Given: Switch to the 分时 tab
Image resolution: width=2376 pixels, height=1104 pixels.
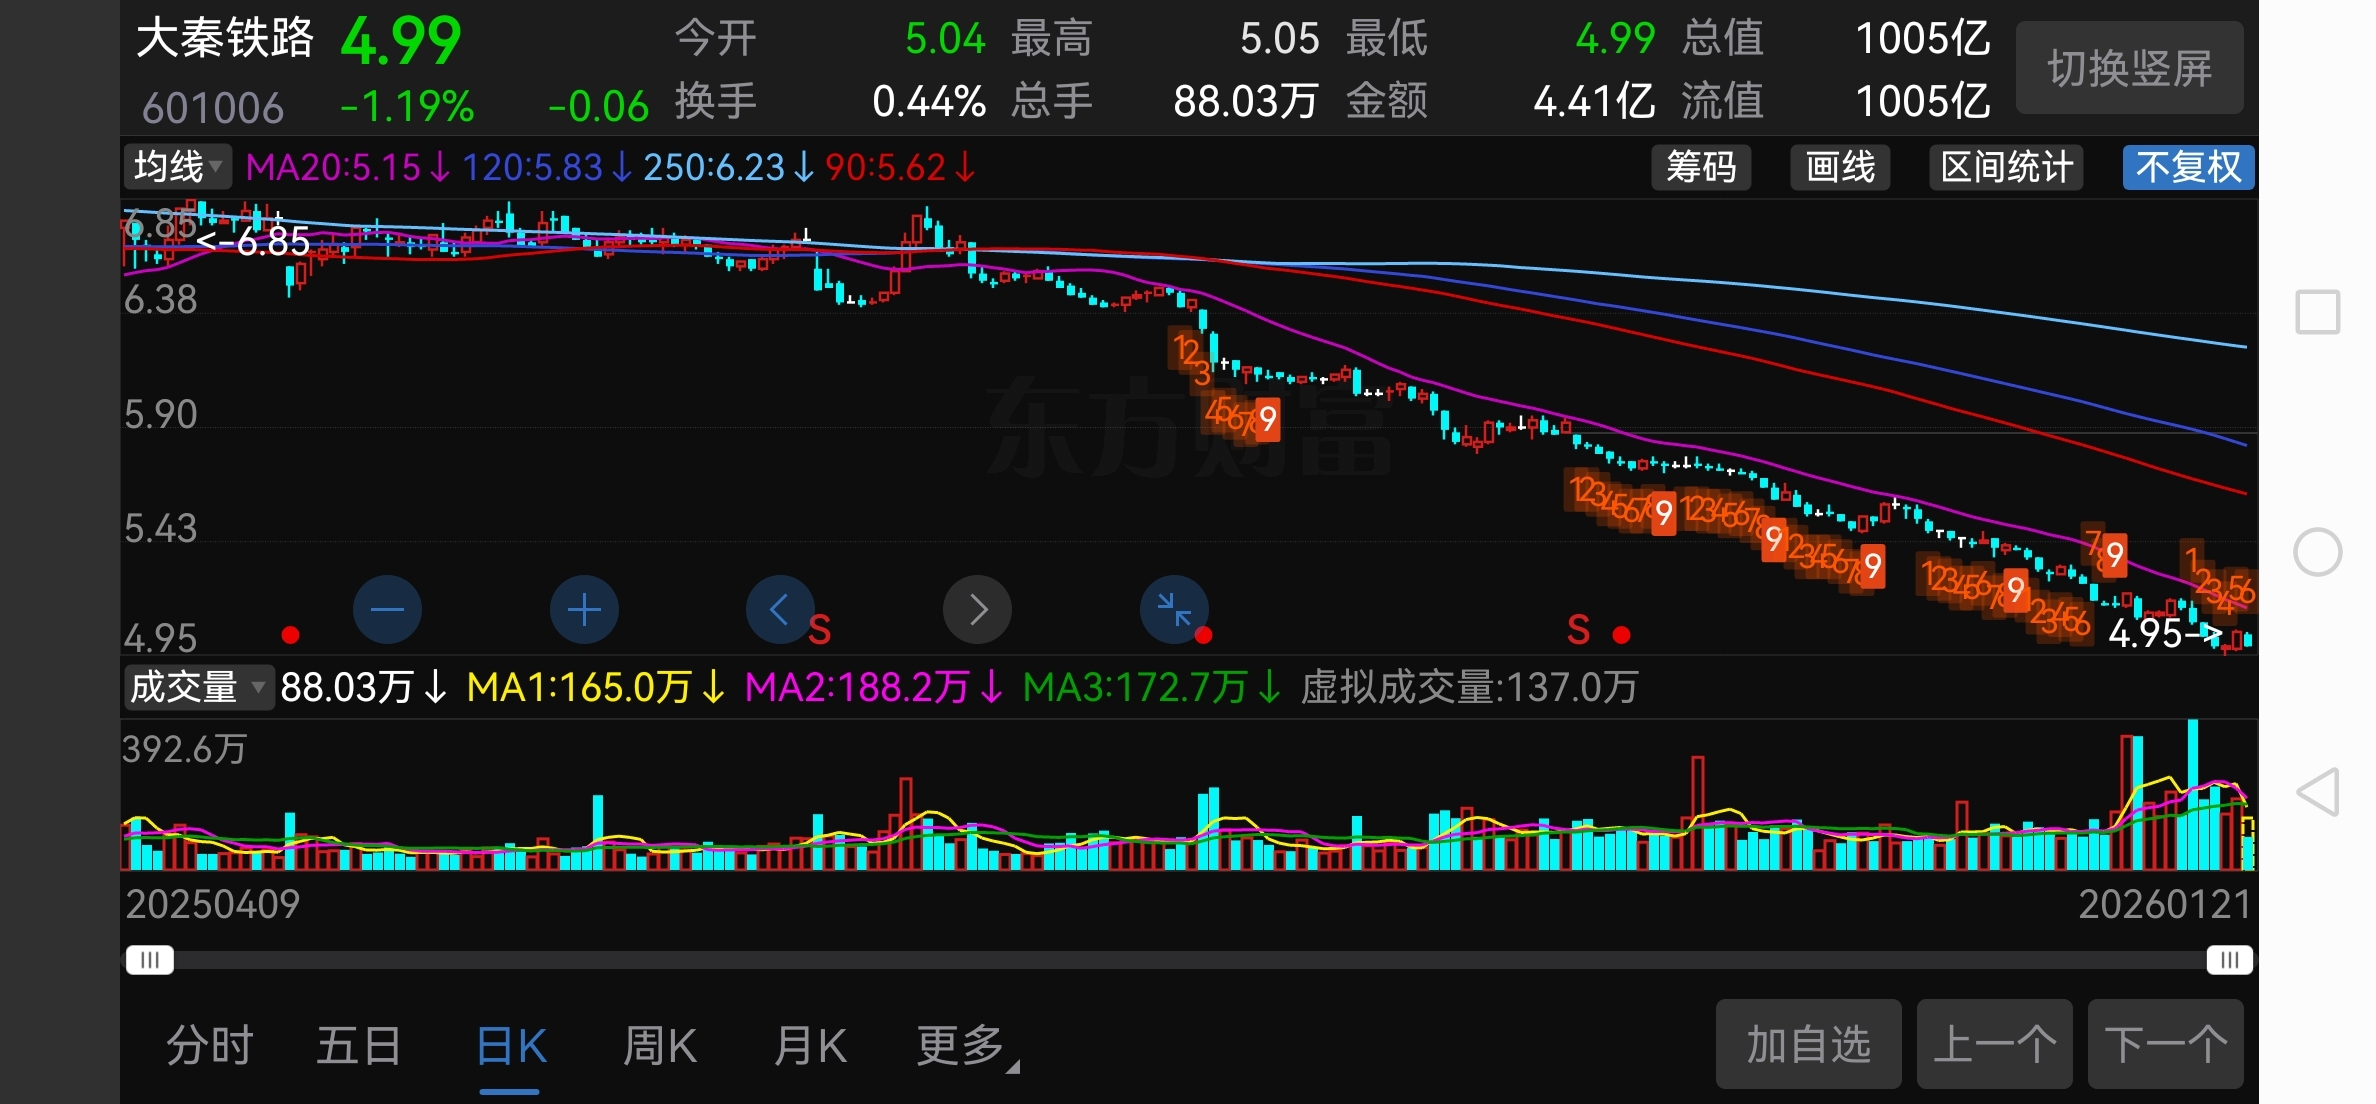Looking at the screenshot, I should pyautogui.click(x=210, y=1046).
